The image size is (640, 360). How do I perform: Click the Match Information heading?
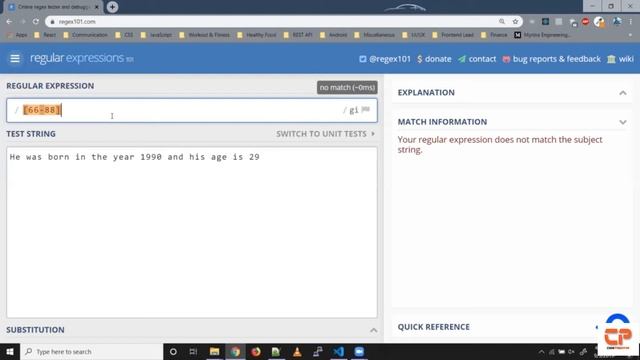pos(442,122)
